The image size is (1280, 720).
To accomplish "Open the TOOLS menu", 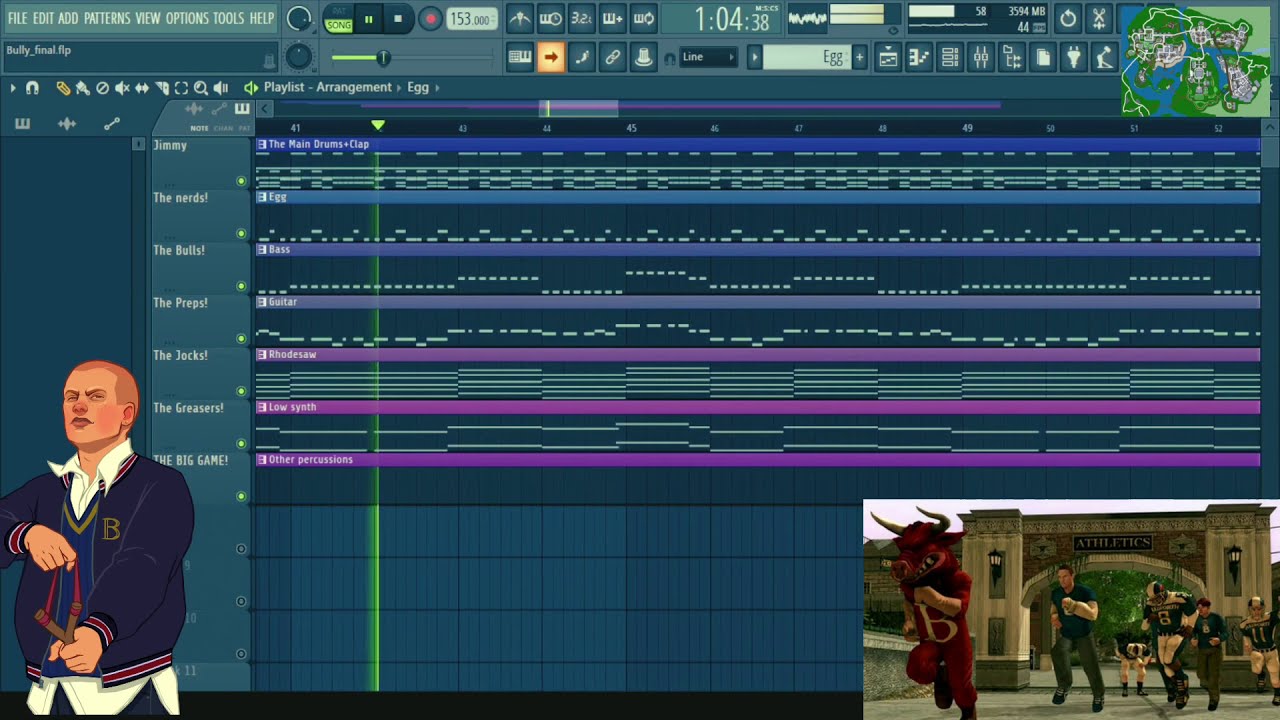I will coord(229,18).
